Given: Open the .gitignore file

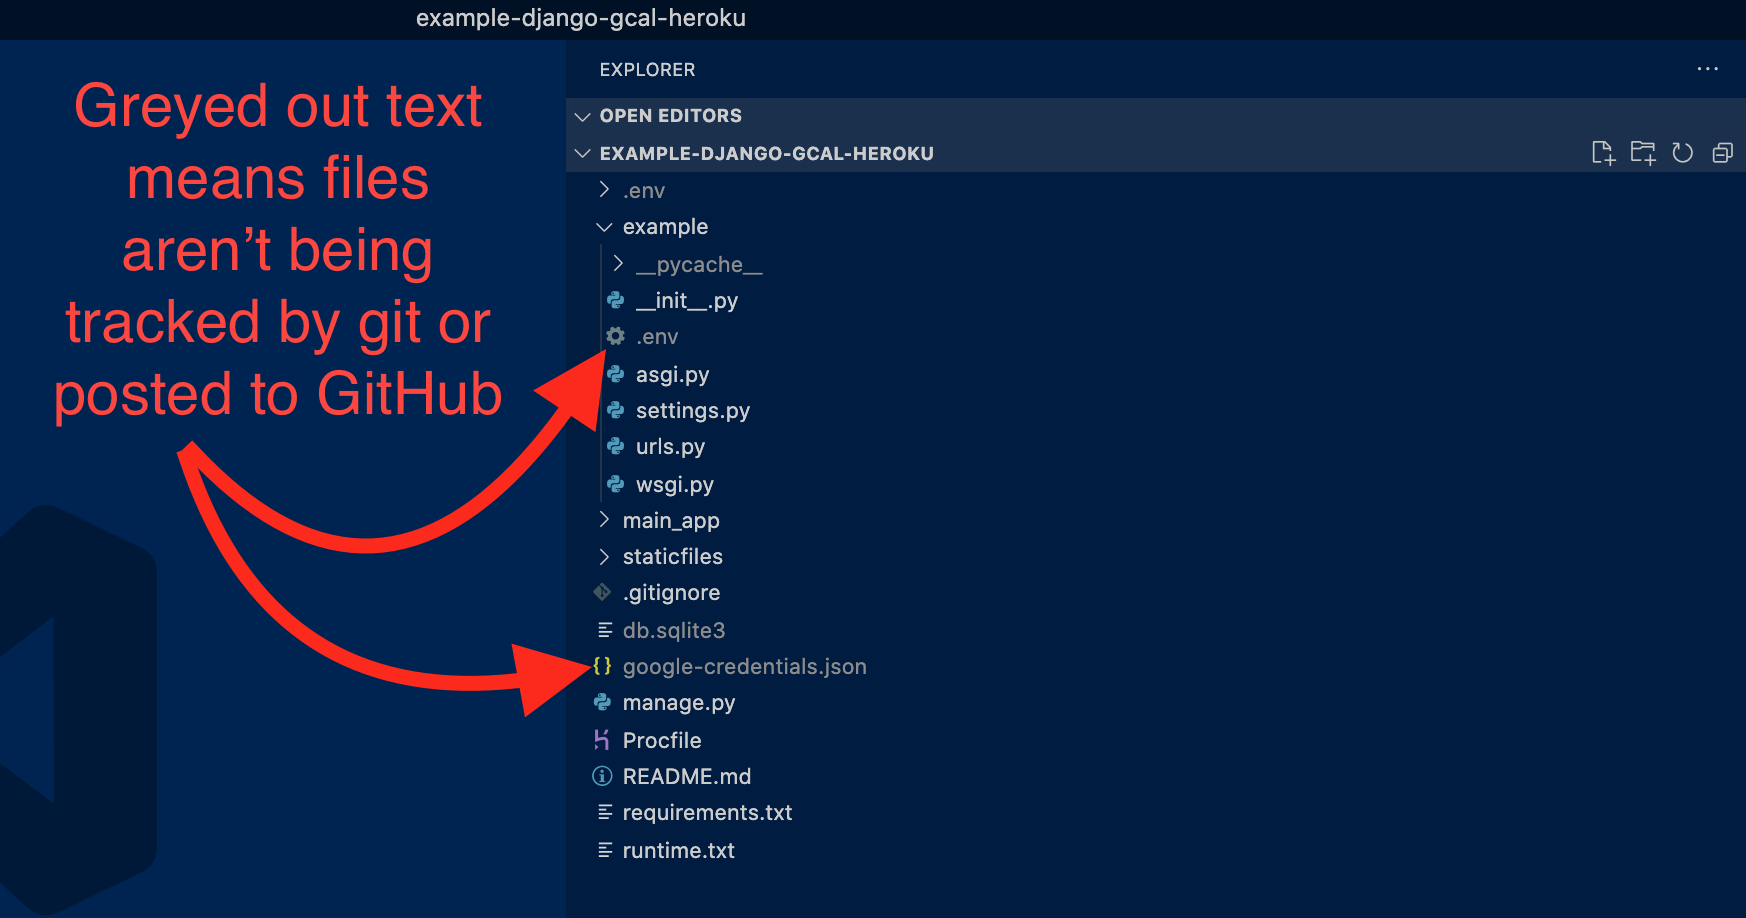Looking at the screenshot, I should (671, 593).
